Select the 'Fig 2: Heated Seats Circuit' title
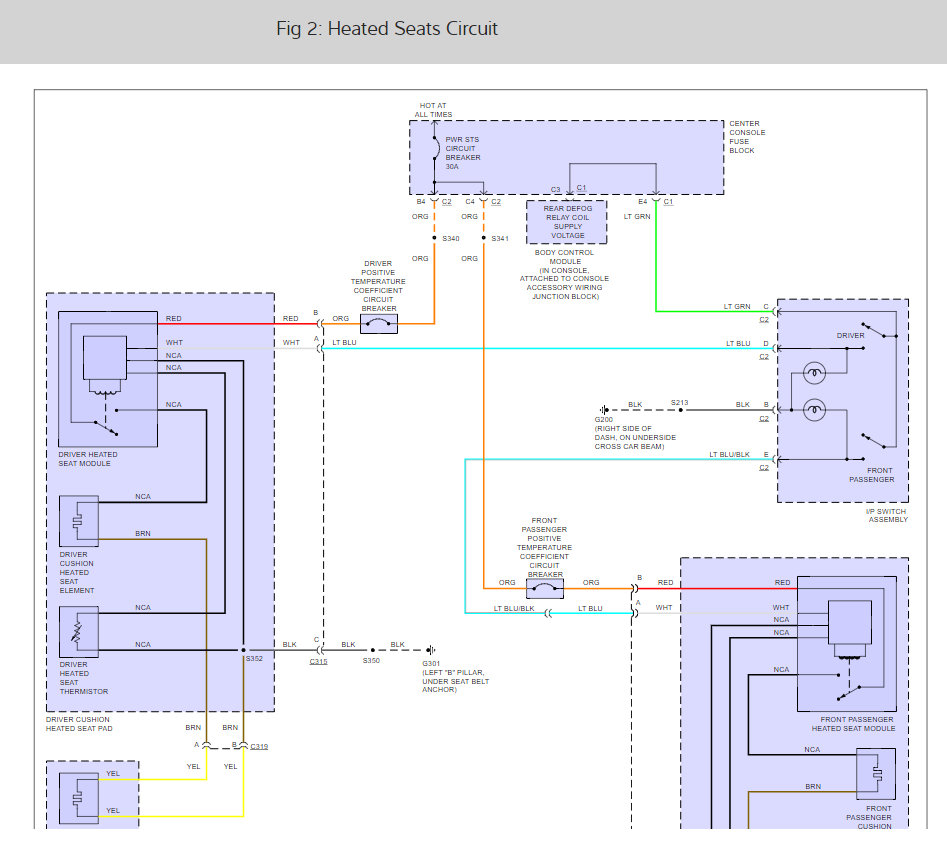 387,28
